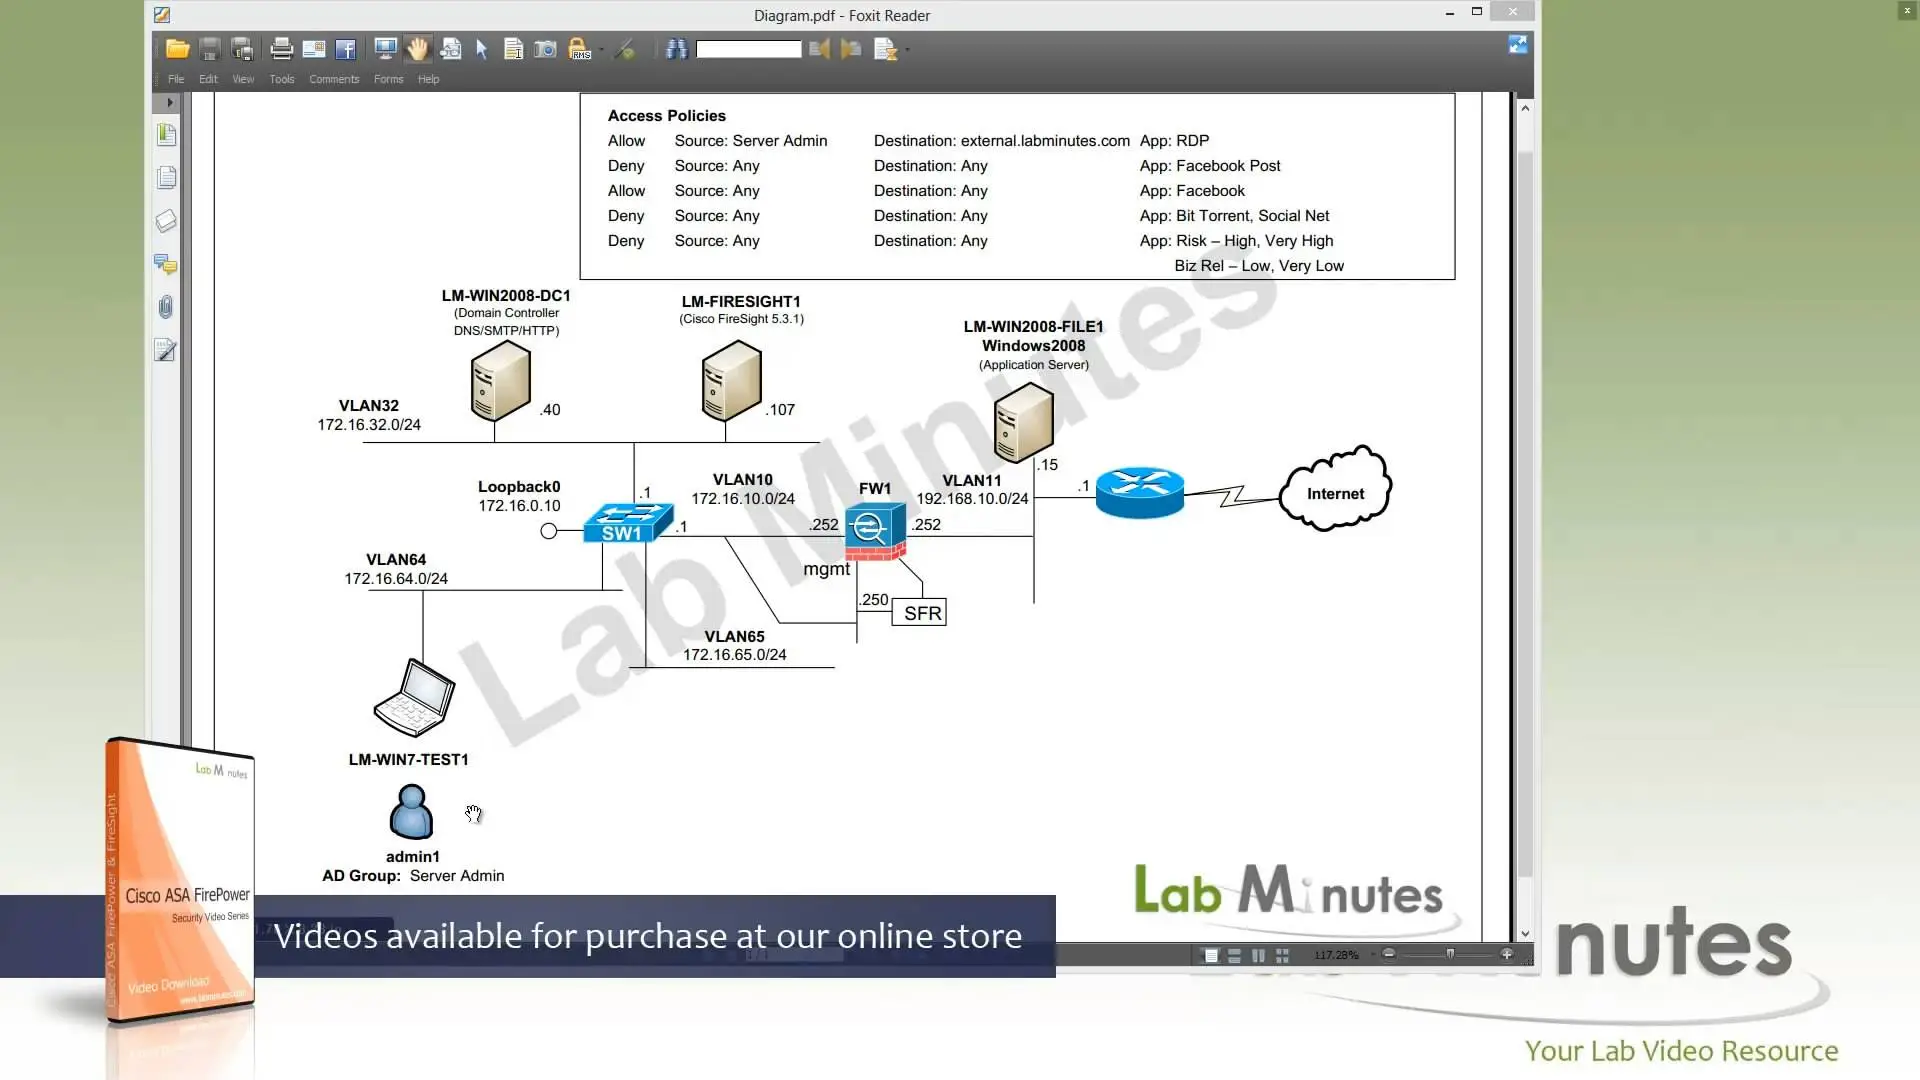
Task: Click the zoom in plus button
Action: 1507,954
